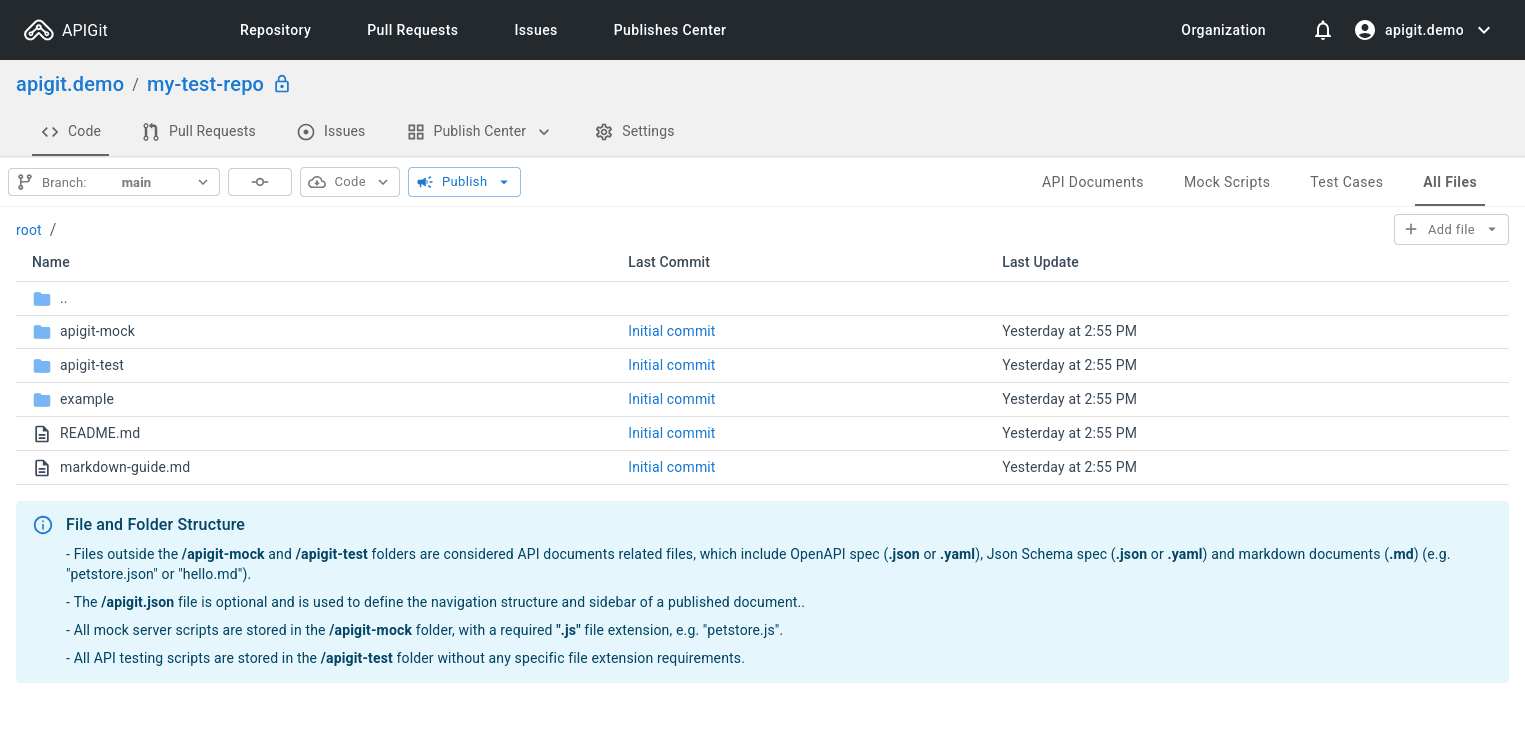Click the Last Commit column header
Viewport: 1525px width, 739px height.
pyautogui.click(x=669, y=262)
